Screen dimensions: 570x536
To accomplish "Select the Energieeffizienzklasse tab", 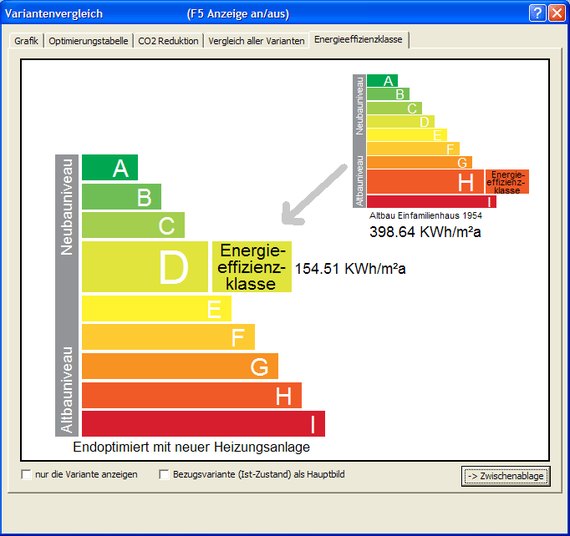I will 358,39.
